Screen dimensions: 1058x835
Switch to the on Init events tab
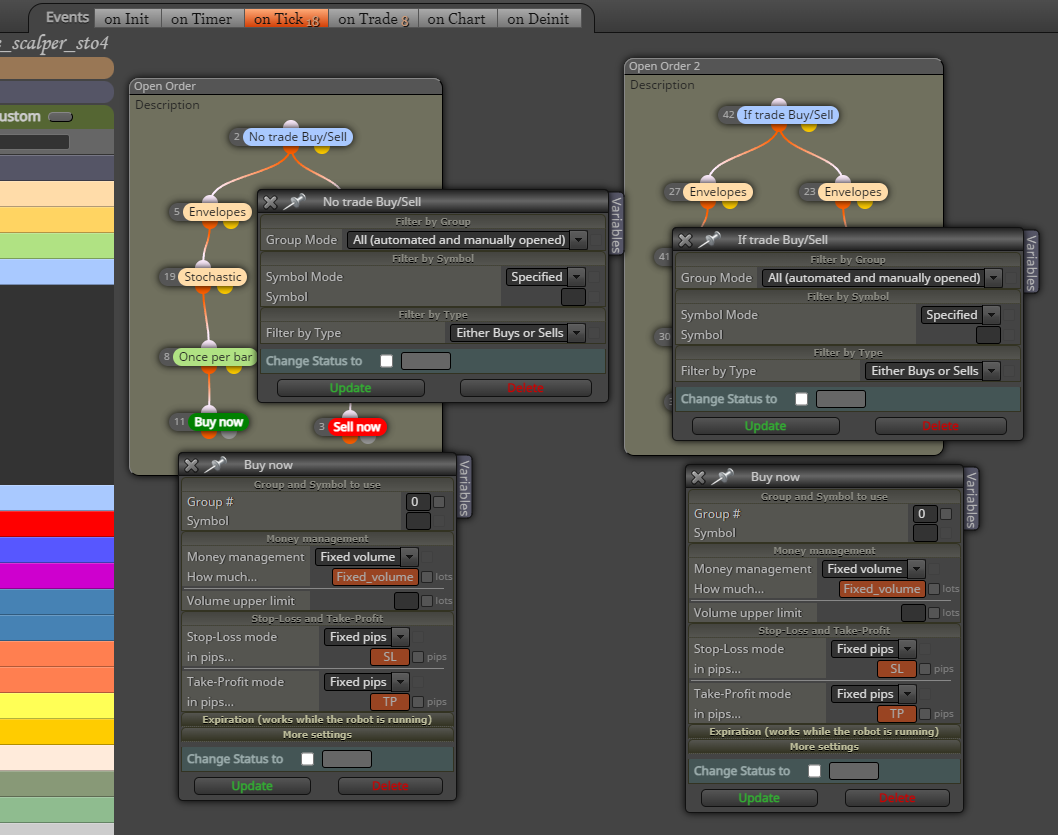127,19
